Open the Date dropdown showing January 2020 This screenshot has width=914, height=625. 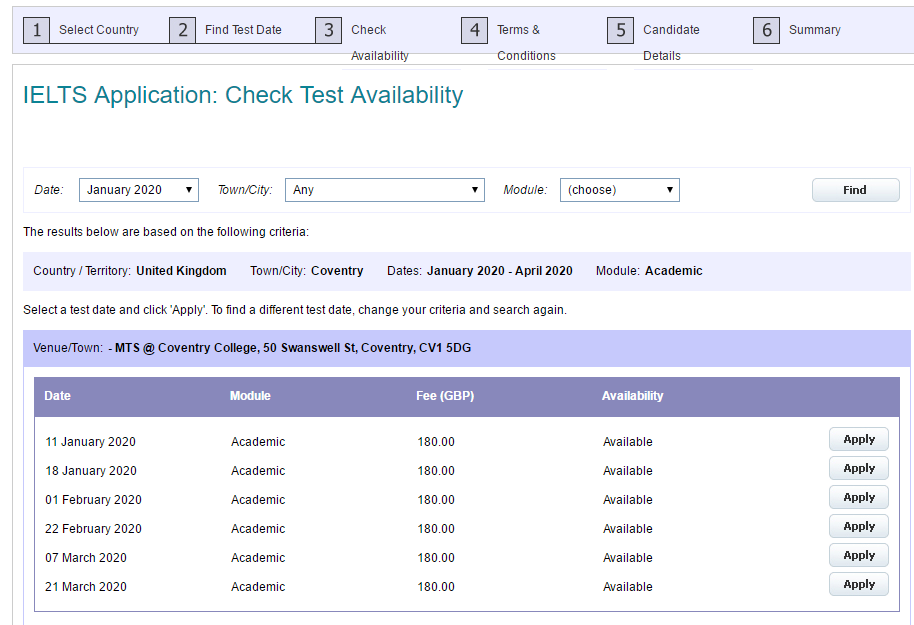click(139, 190)
